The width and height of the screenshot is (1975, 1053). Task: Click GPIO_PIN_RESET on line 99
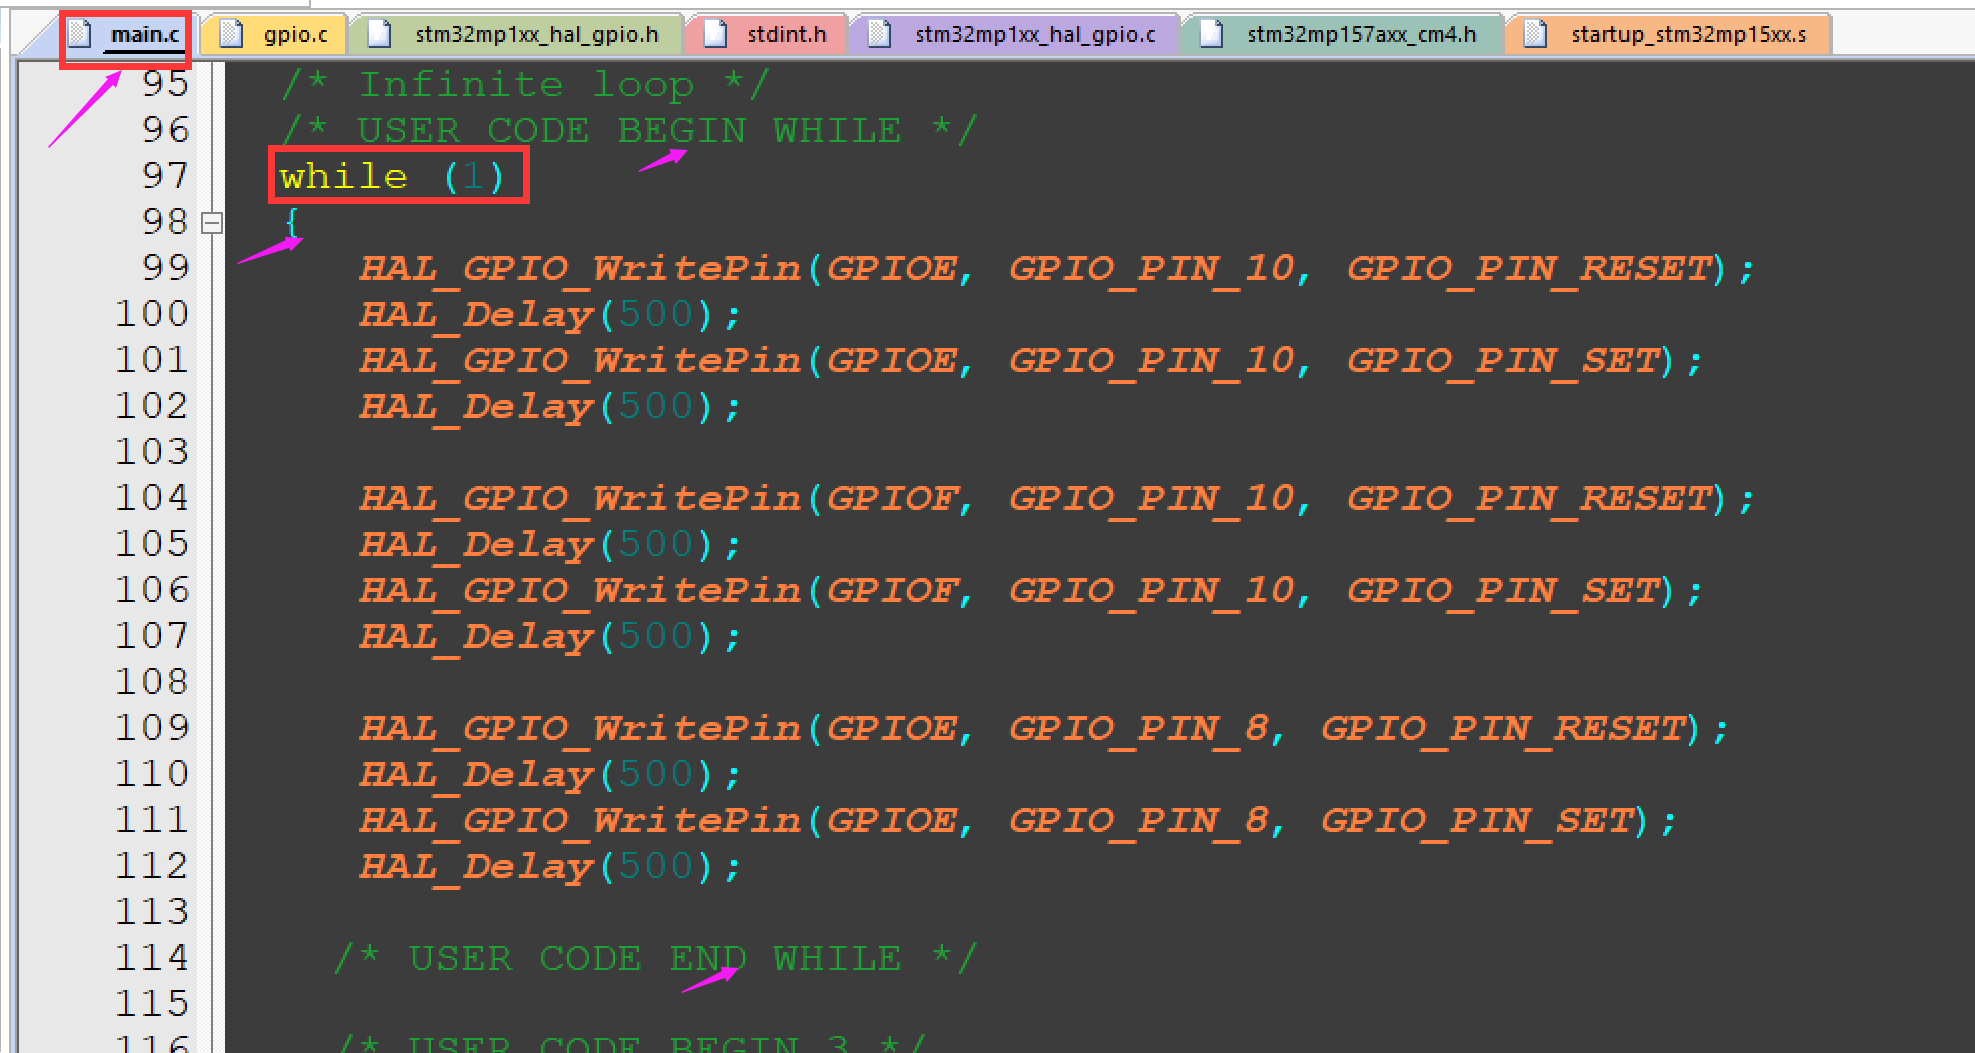point(1530,268)
